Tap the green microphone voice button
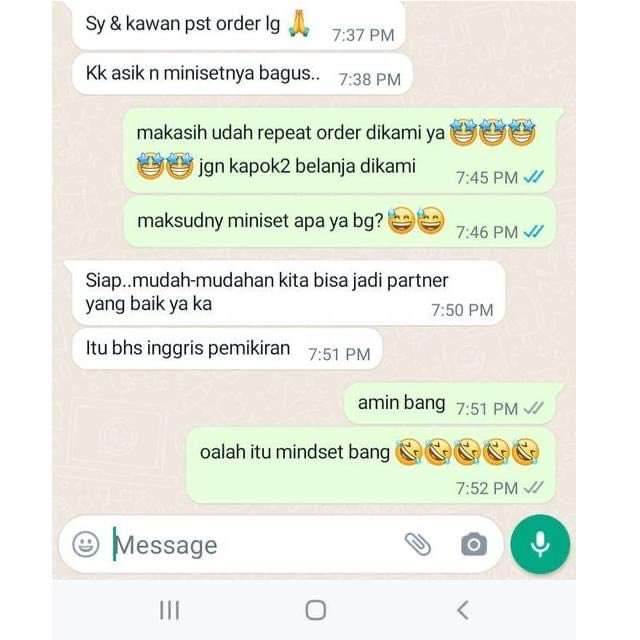This screenshot has height=640, width=640. pyautogui.click(x=540, y=544)
